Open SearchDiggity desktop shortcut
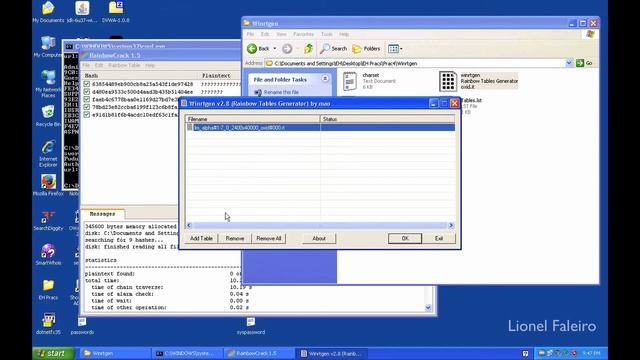The width and height of the screenshot is (640, 360). coord(48,220)
